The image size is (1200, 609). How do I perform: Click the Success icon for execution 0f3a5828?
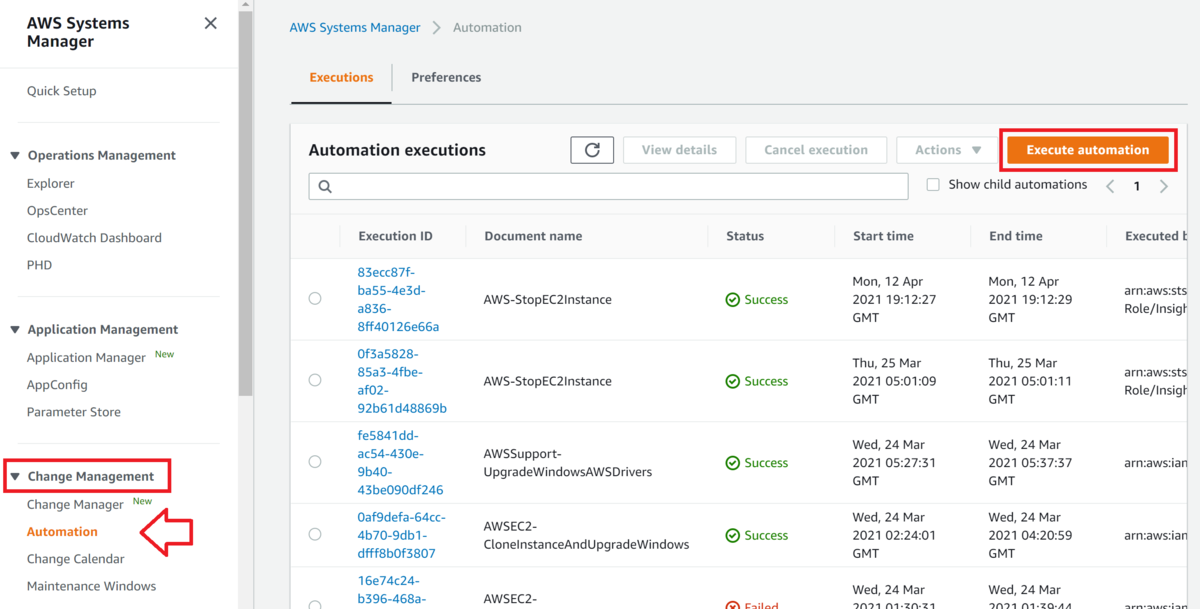coord(733,381)
